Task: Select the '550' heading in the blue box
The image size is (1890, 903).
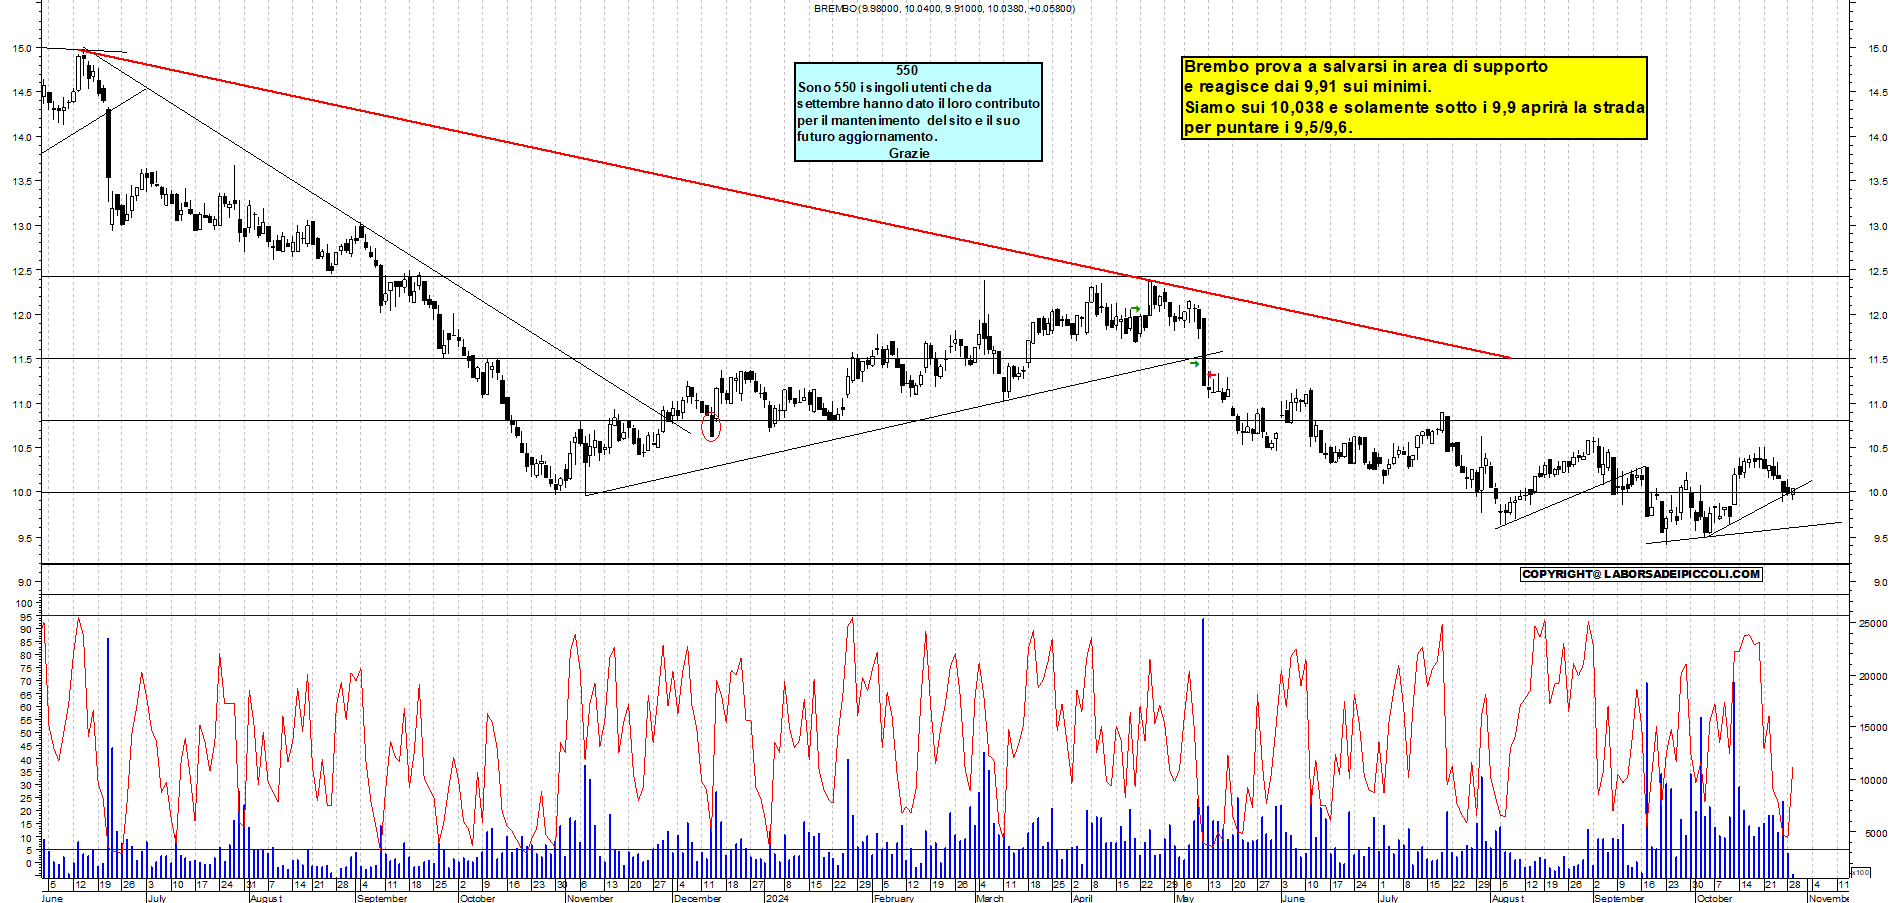Action: pos(907,70)
